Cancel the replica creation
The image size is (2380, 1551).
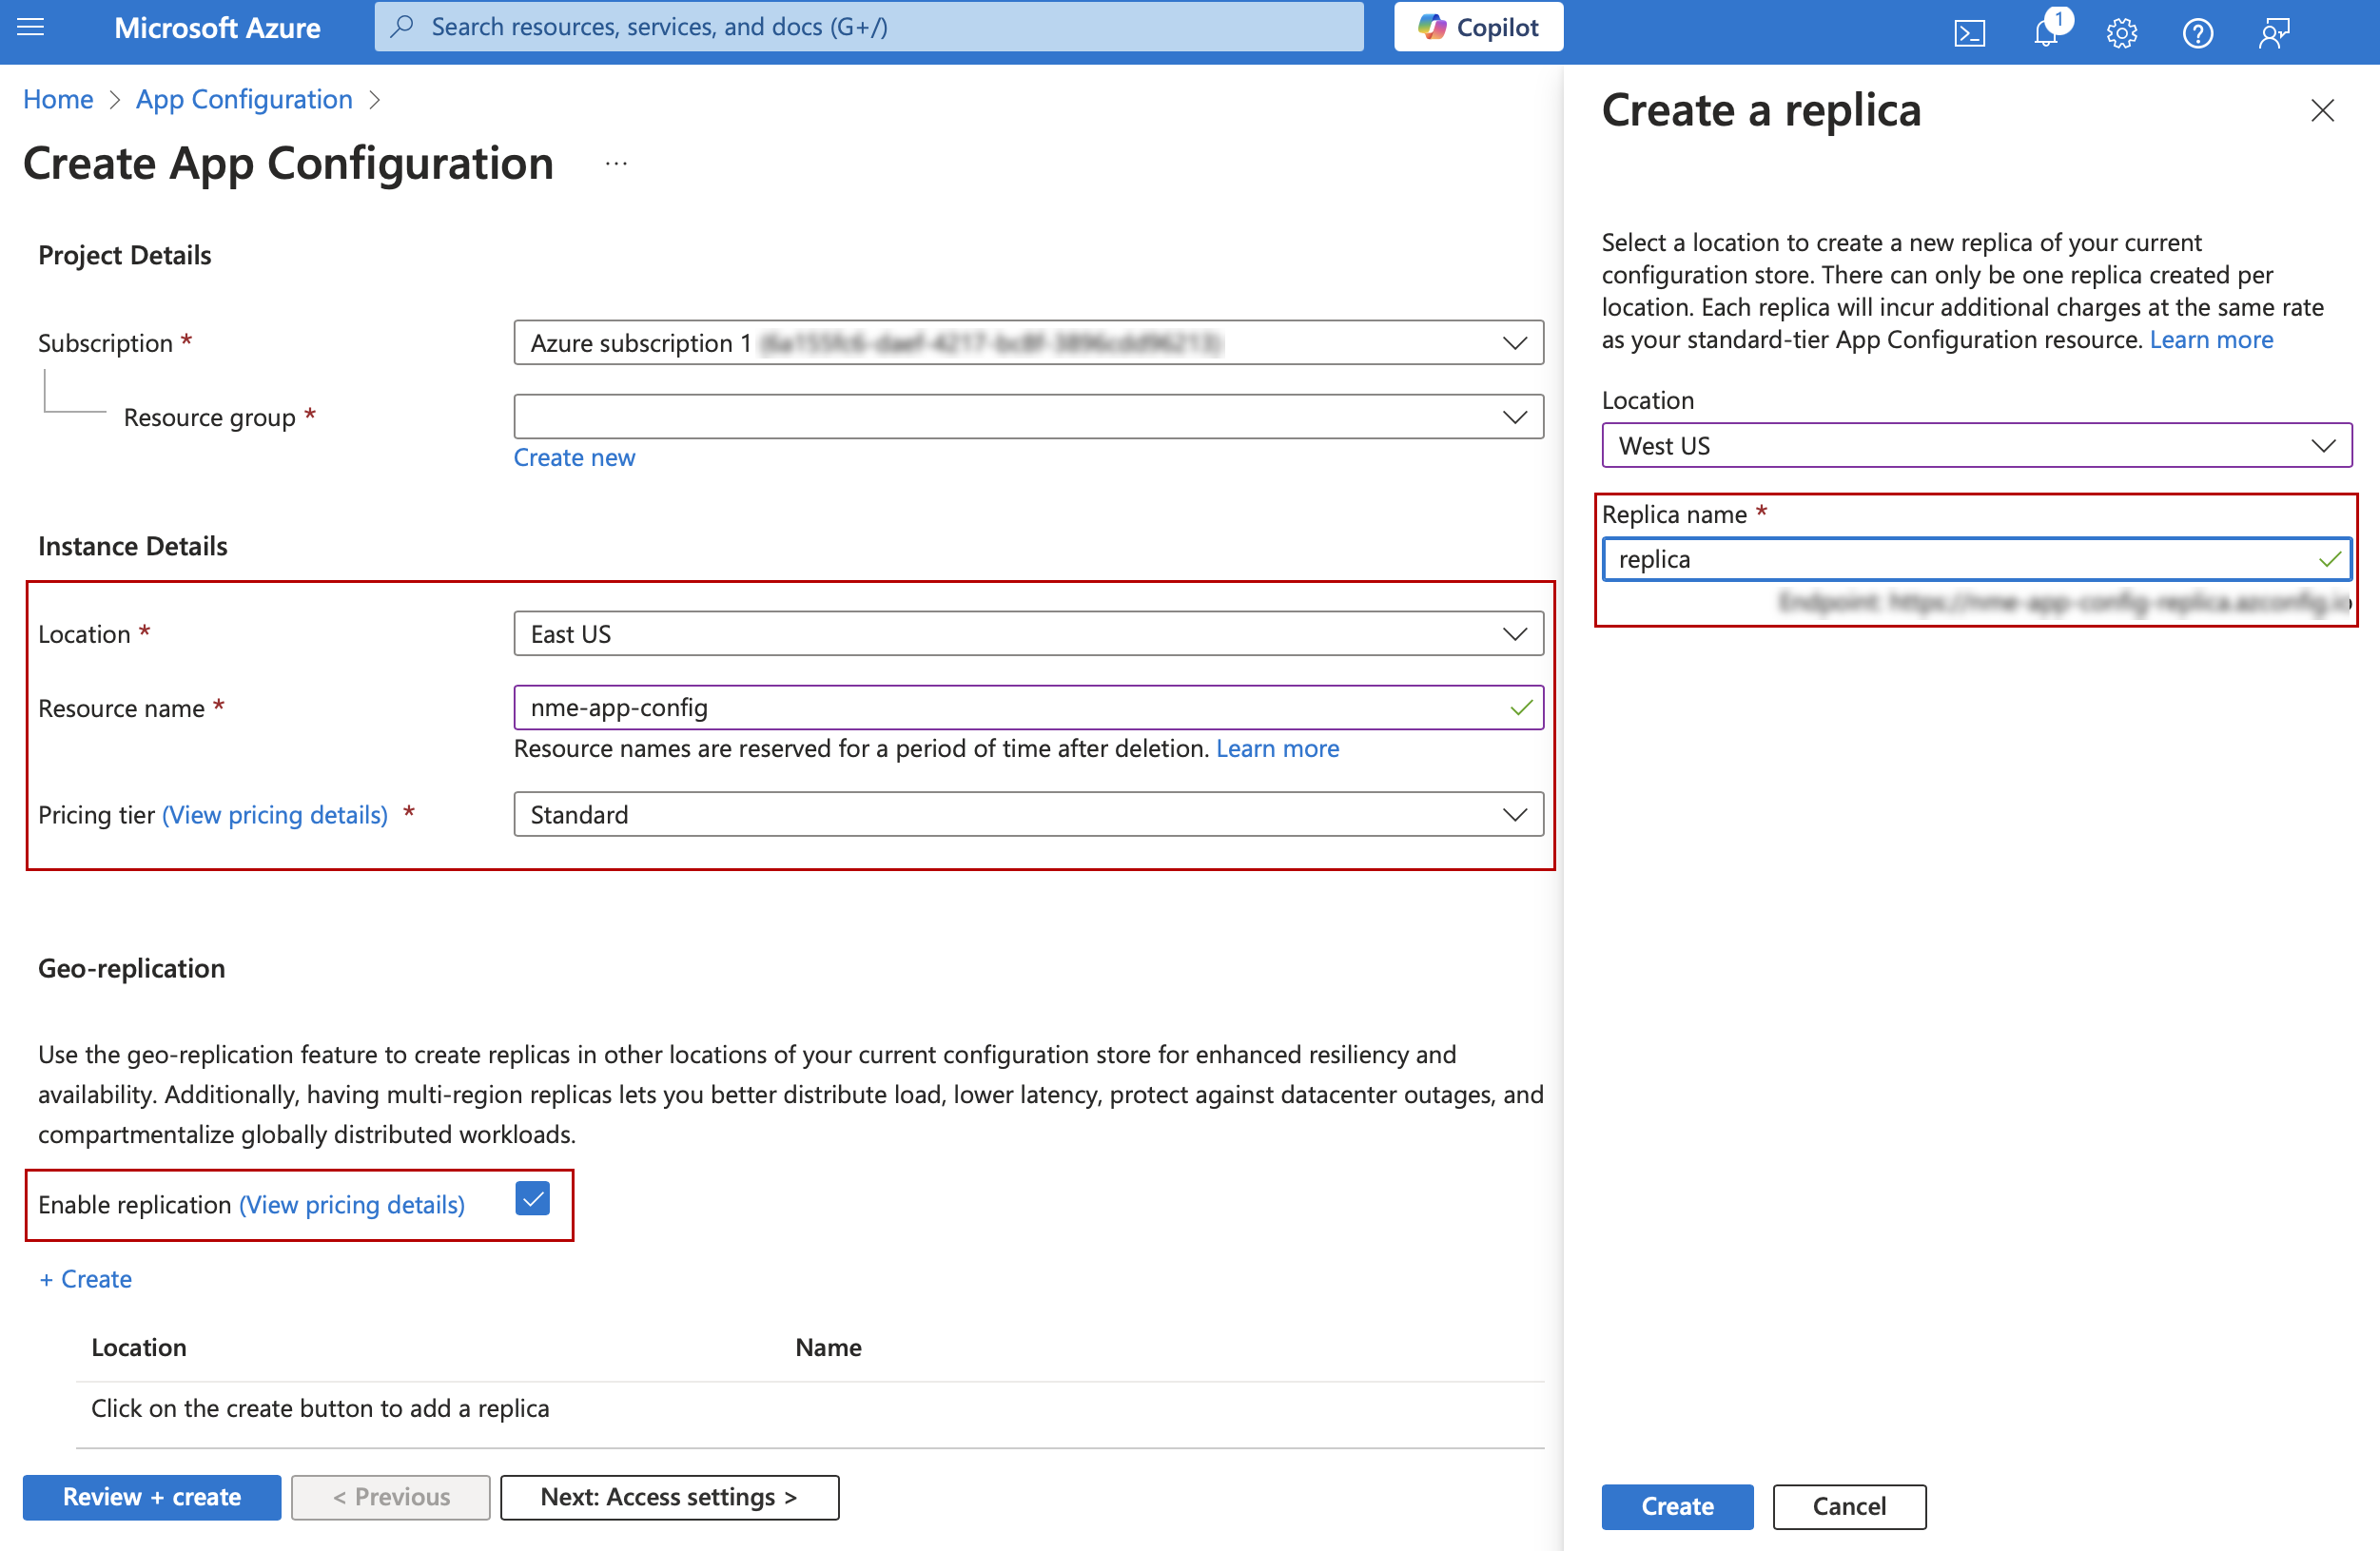tap(1849, 1506)
